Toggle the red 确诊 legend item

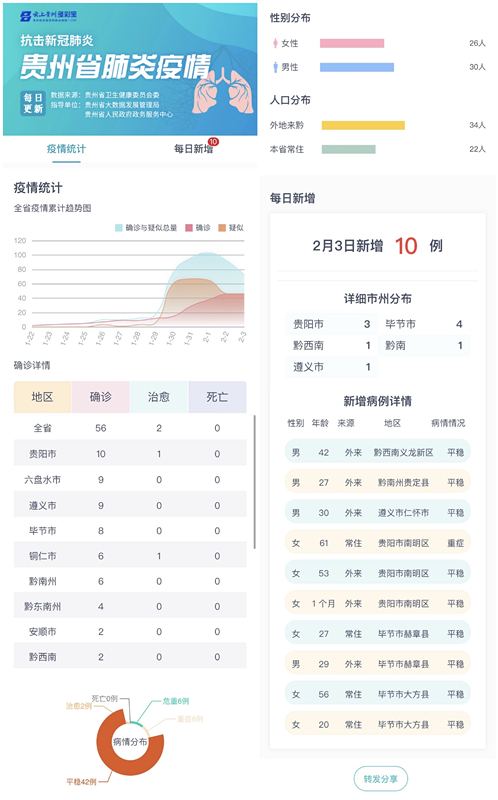(x=197, y=228)
